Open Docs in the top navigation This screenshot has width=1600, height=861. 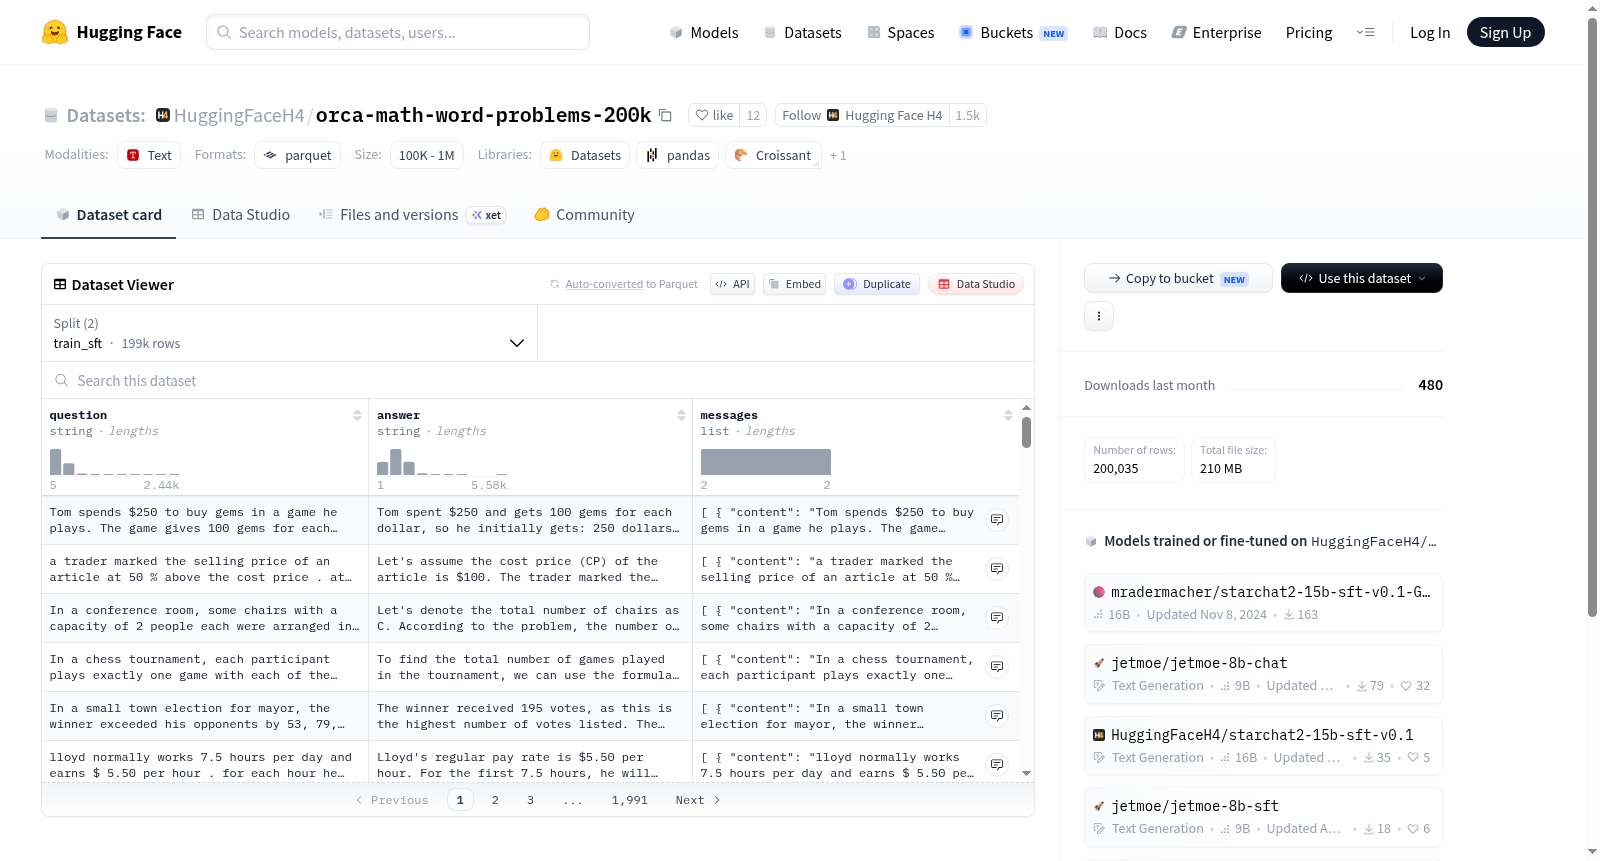click(x=1119, y=32)
